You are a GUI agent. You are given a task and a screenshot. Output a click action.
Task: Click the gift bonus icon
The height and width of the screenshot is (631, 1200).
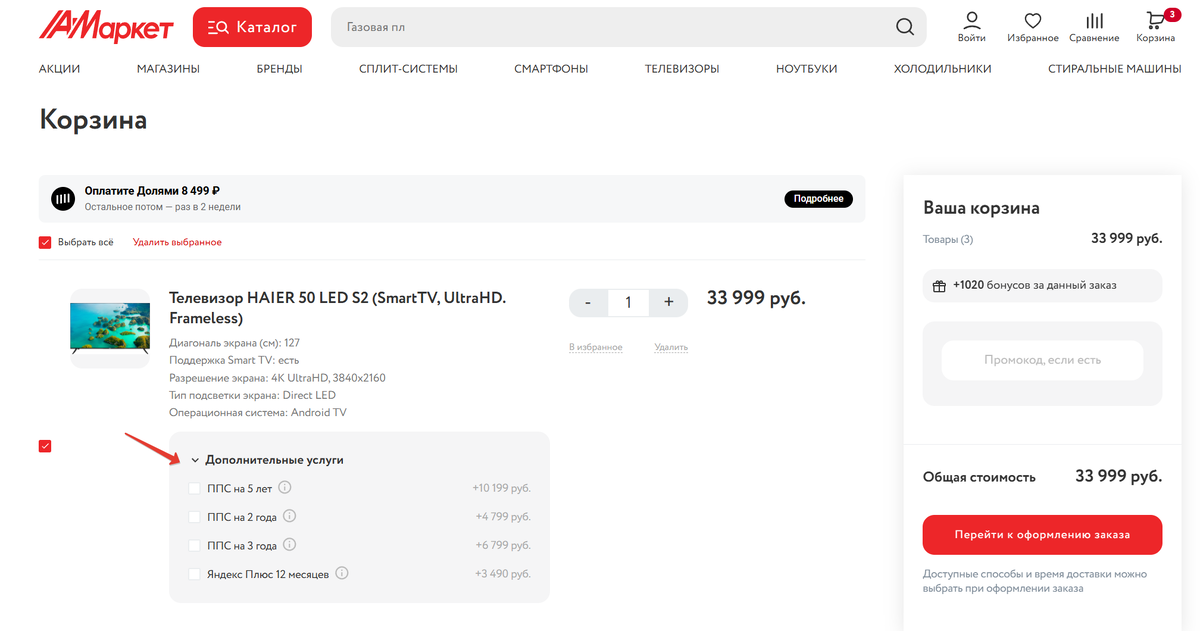[x=939, y=285]
